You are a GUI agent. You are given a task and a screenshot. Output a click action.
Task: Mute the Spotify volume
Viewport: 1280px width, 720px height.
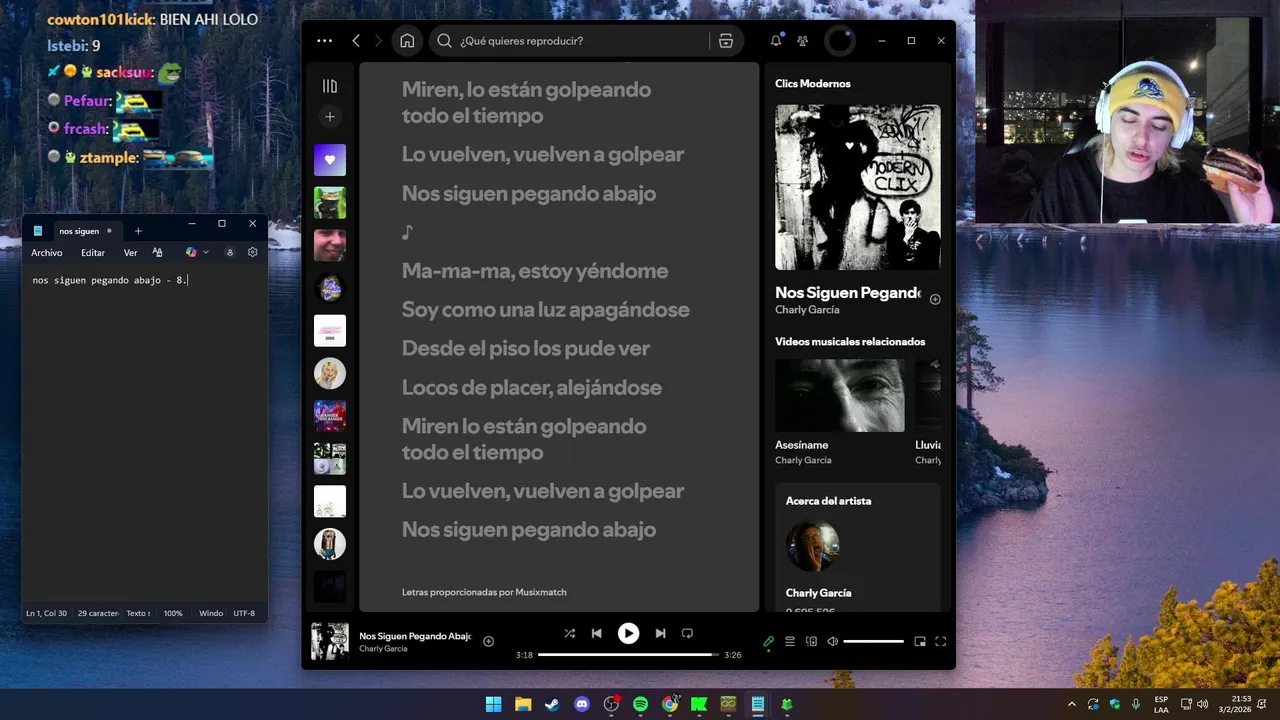(832, 641)
